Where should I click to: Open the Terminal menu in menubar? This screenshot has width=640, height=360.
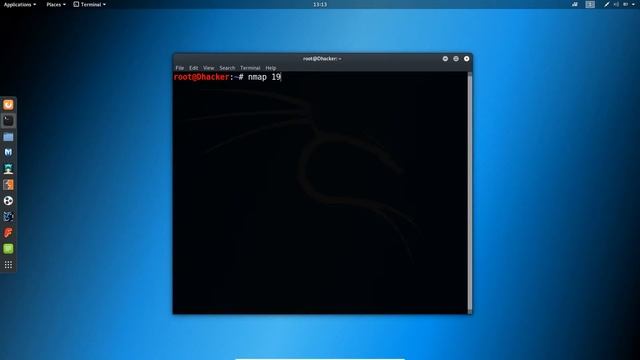tap(250, 68)
